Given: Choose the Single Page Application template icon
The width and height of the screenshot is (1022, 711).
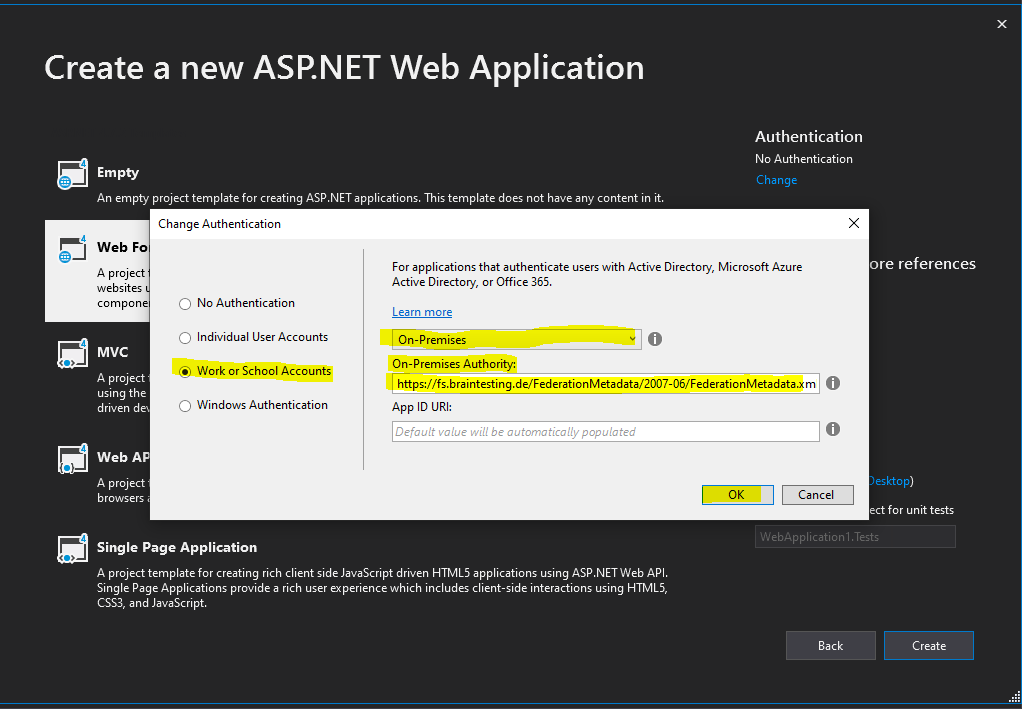Looking at the screenshot, I should point(72,549).
